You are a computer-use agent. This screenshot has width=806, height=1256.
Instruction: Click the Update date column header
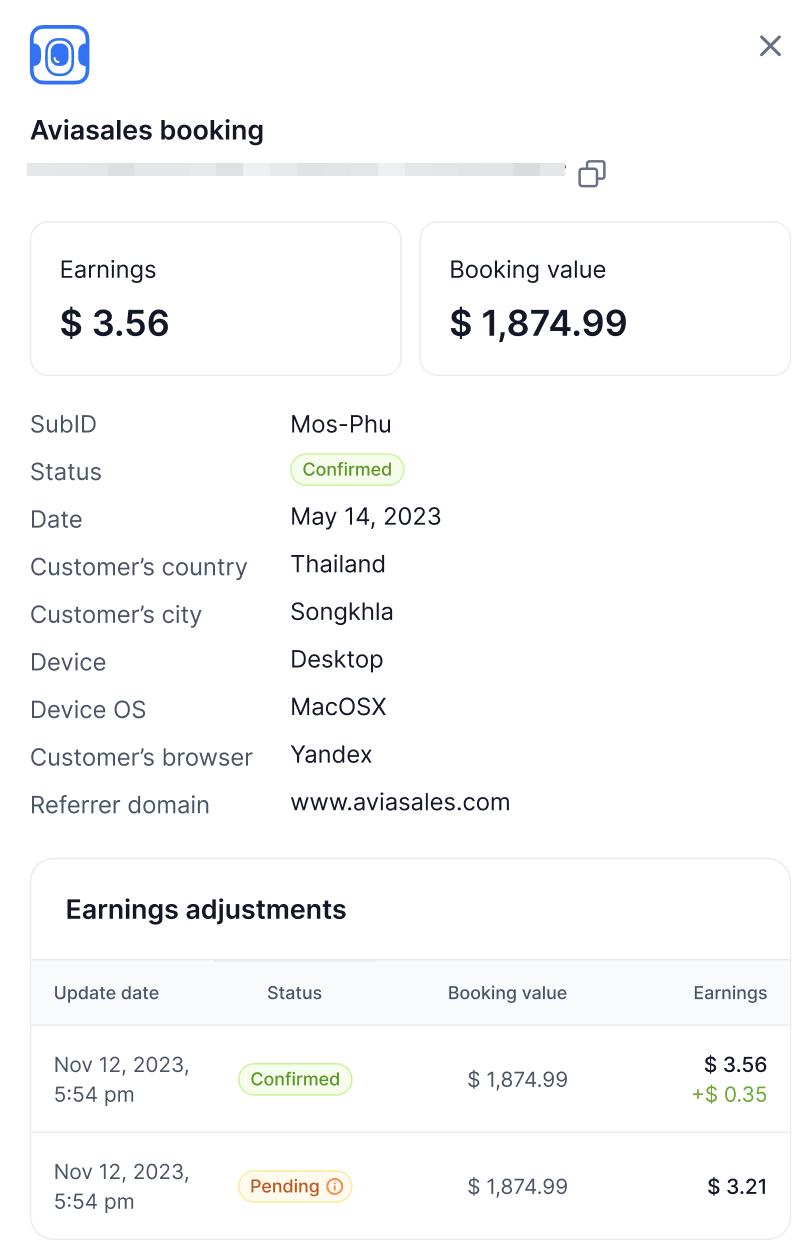click(x=106, y=992)
